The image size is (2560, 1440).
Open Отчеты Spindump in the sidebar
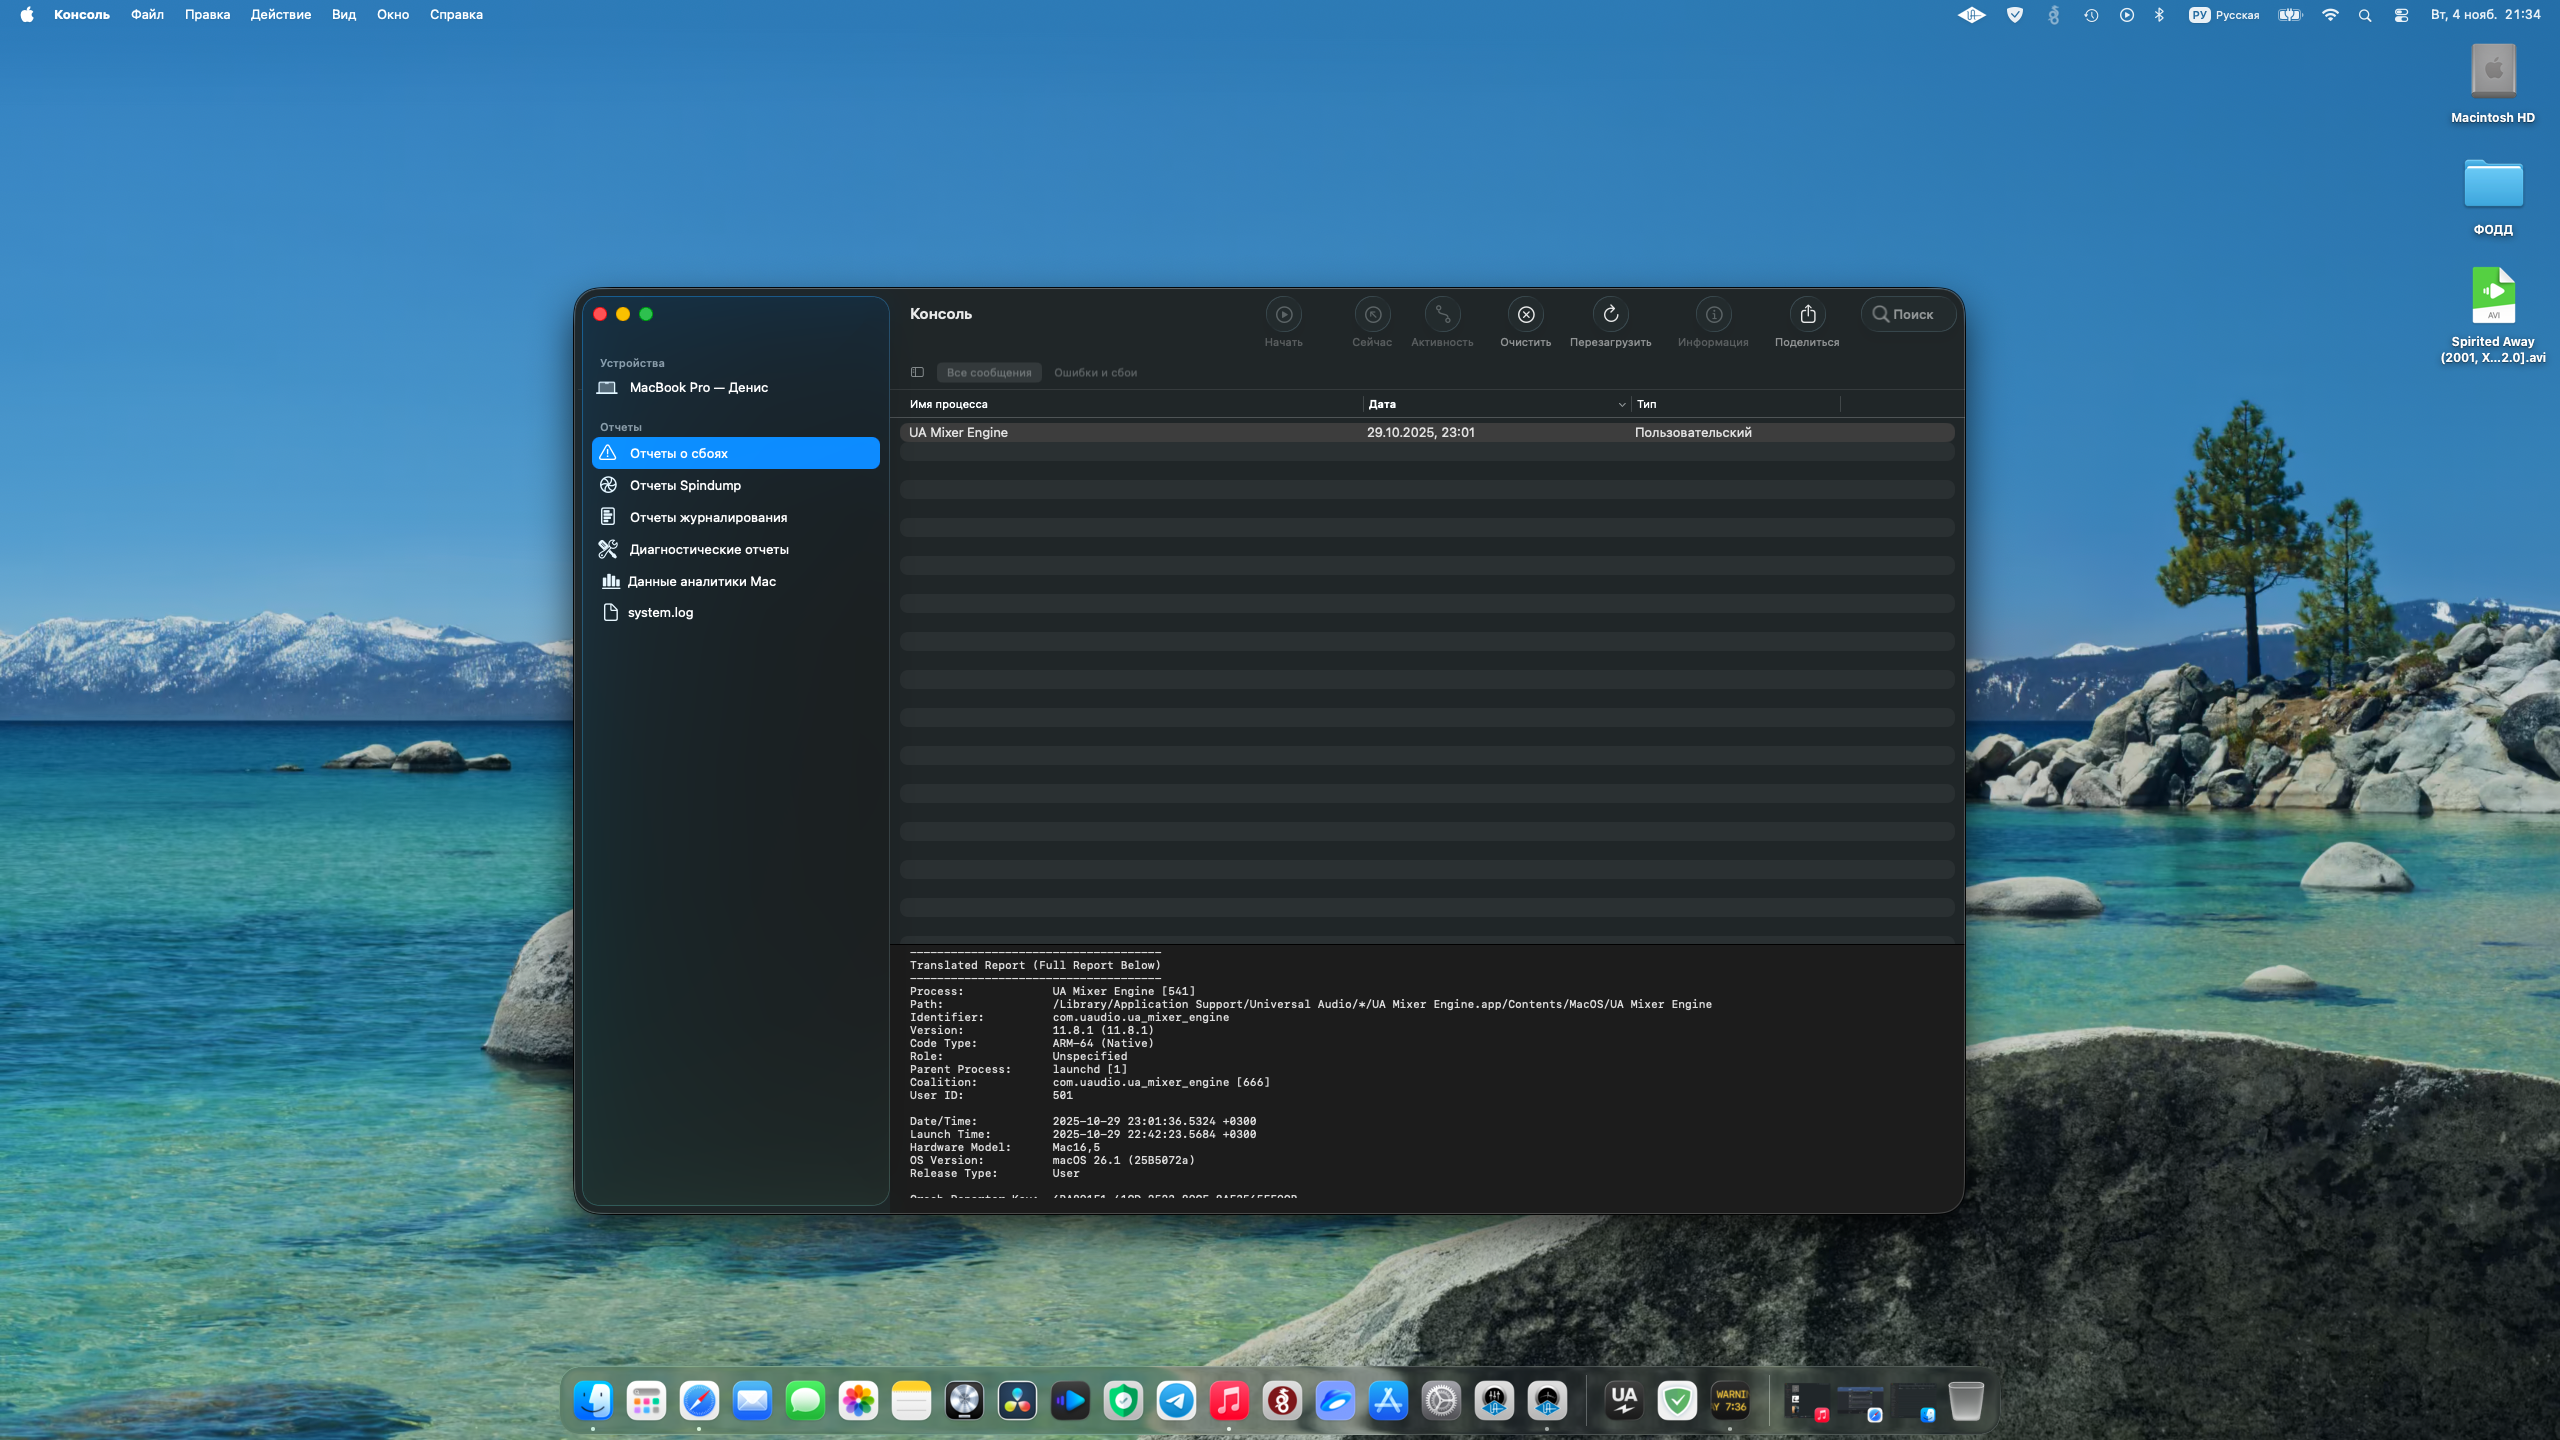coord(685,485)
